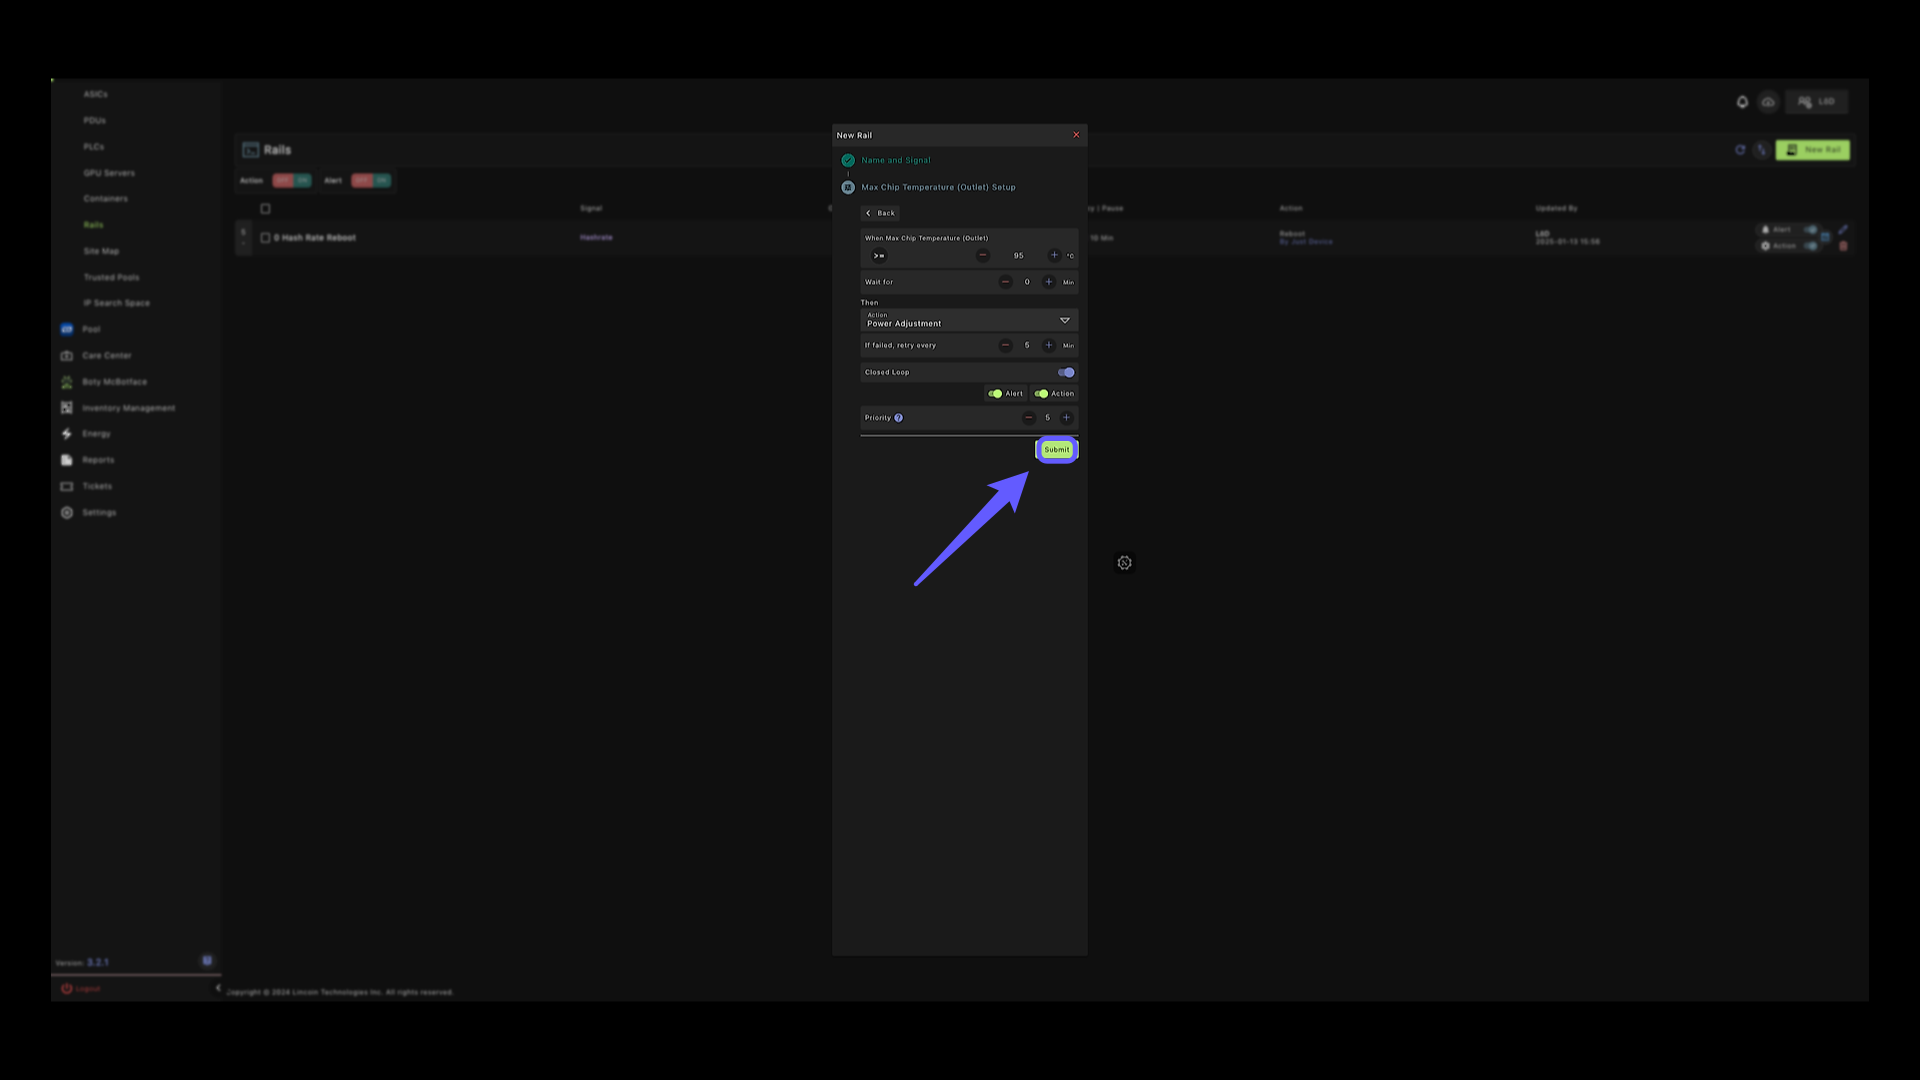Screen dimensions: 1920x1080
Task: Toggle the global Alert OFF/ON switch
Action: coord(371,181)
